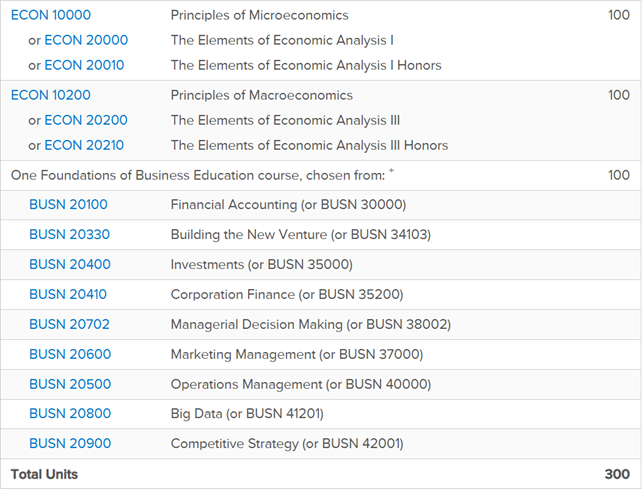Image resolution: width=642 pixels, height=489 pixels.
Task: Open the ECON 10000 course link
Action: pyautogui.click(x=50, y=15)
